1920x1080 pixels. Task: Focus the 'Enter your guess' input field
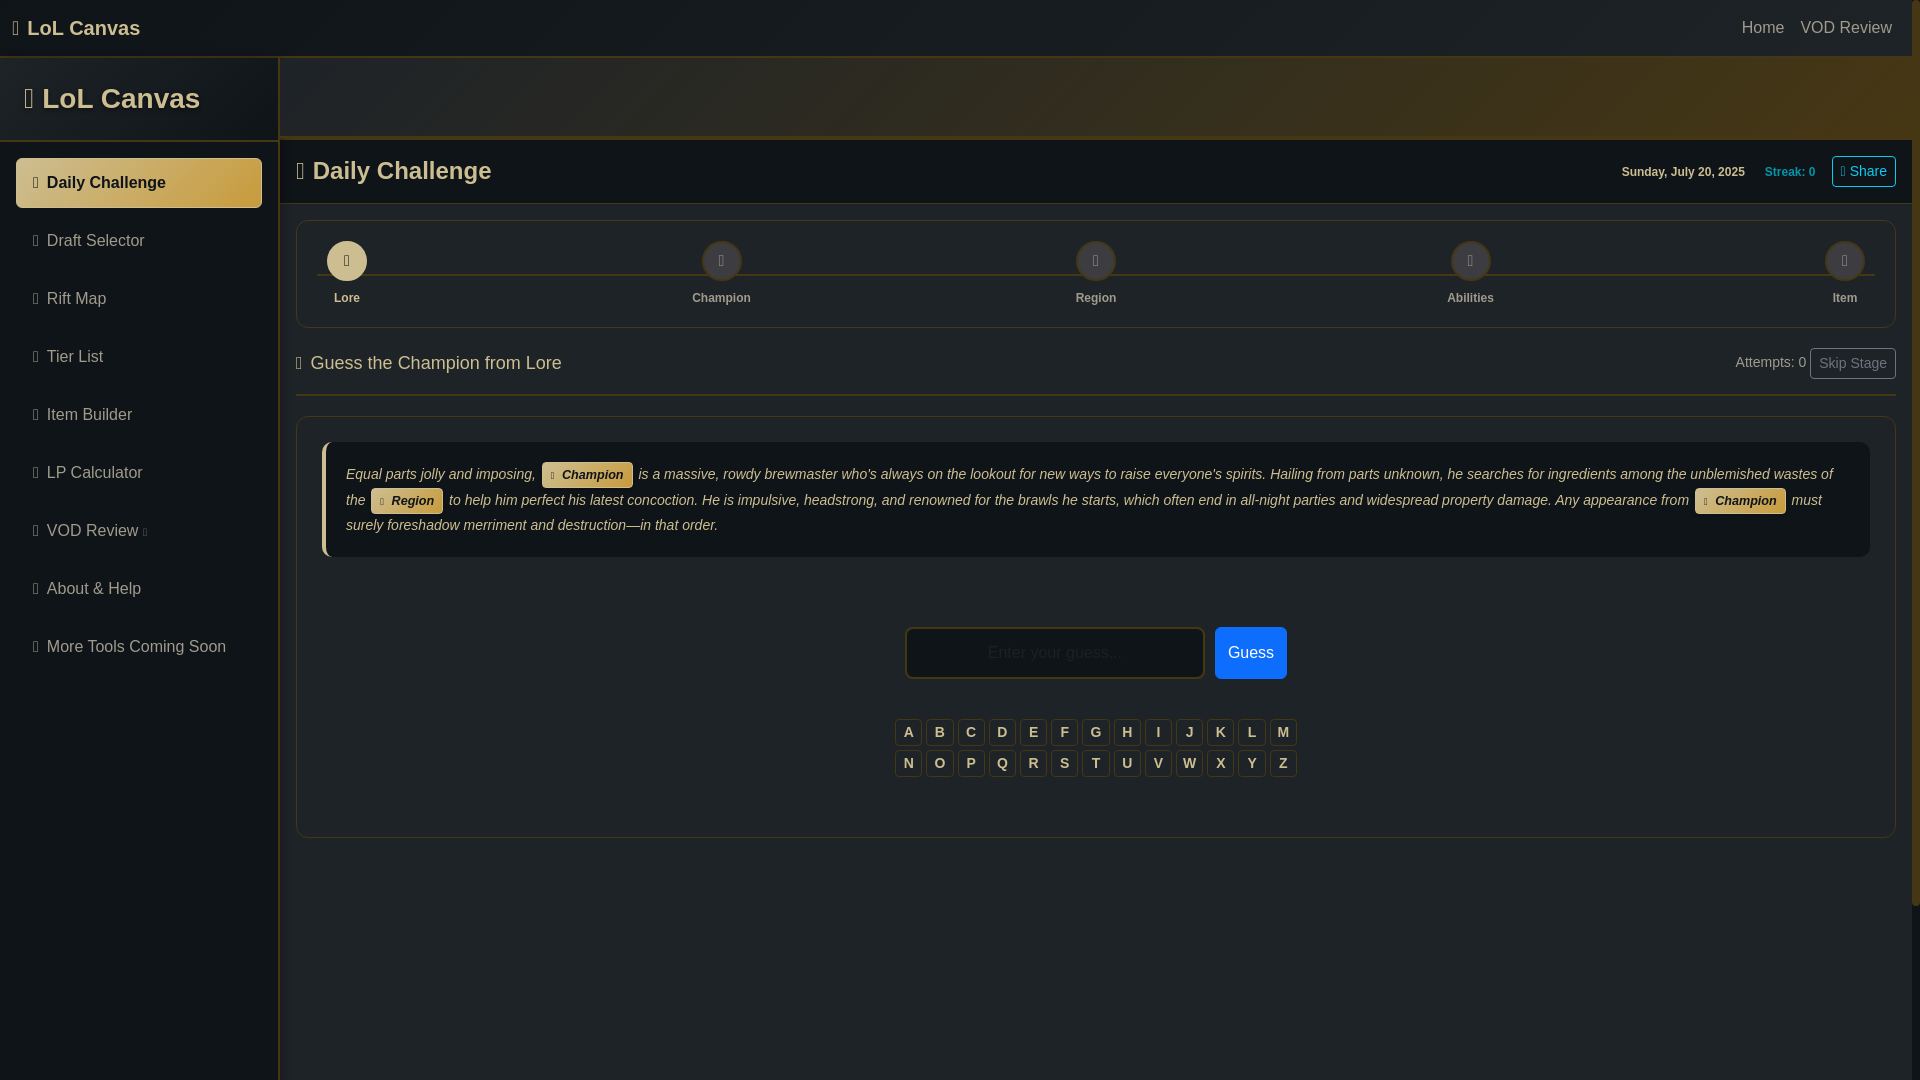coord(1054,653)
